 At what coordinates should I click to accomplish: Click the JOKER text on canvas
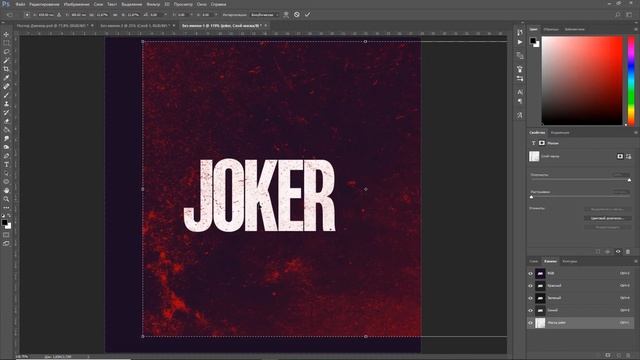coord(260,196)
